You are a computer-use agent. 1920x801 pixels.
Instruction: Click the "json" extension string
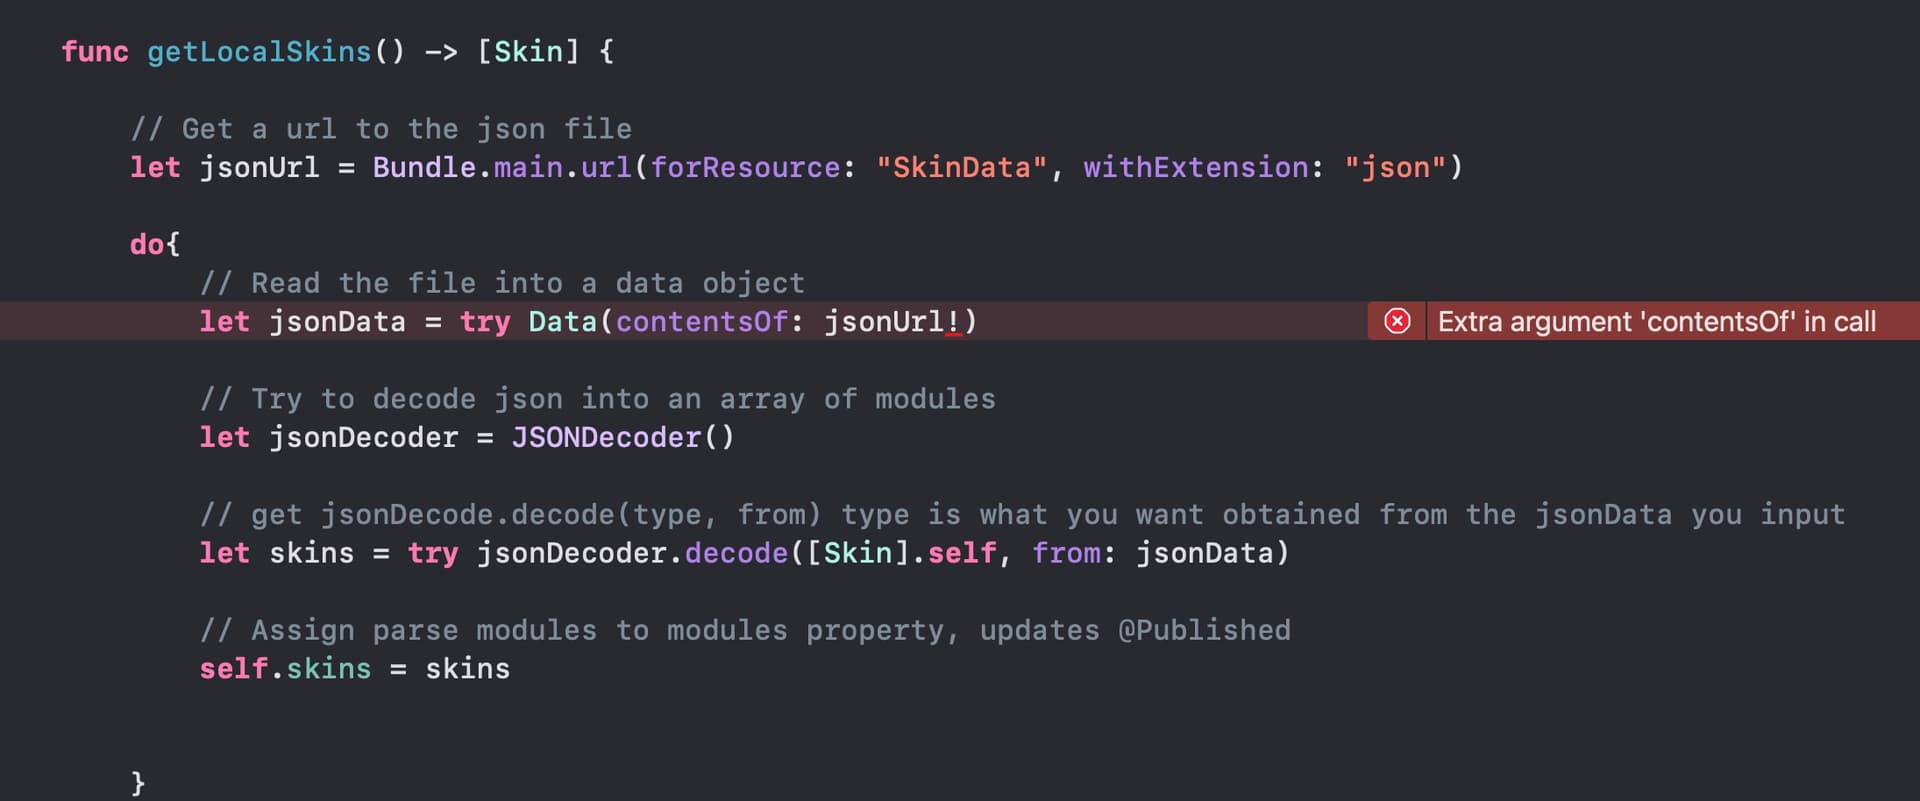pos(1395,167)
